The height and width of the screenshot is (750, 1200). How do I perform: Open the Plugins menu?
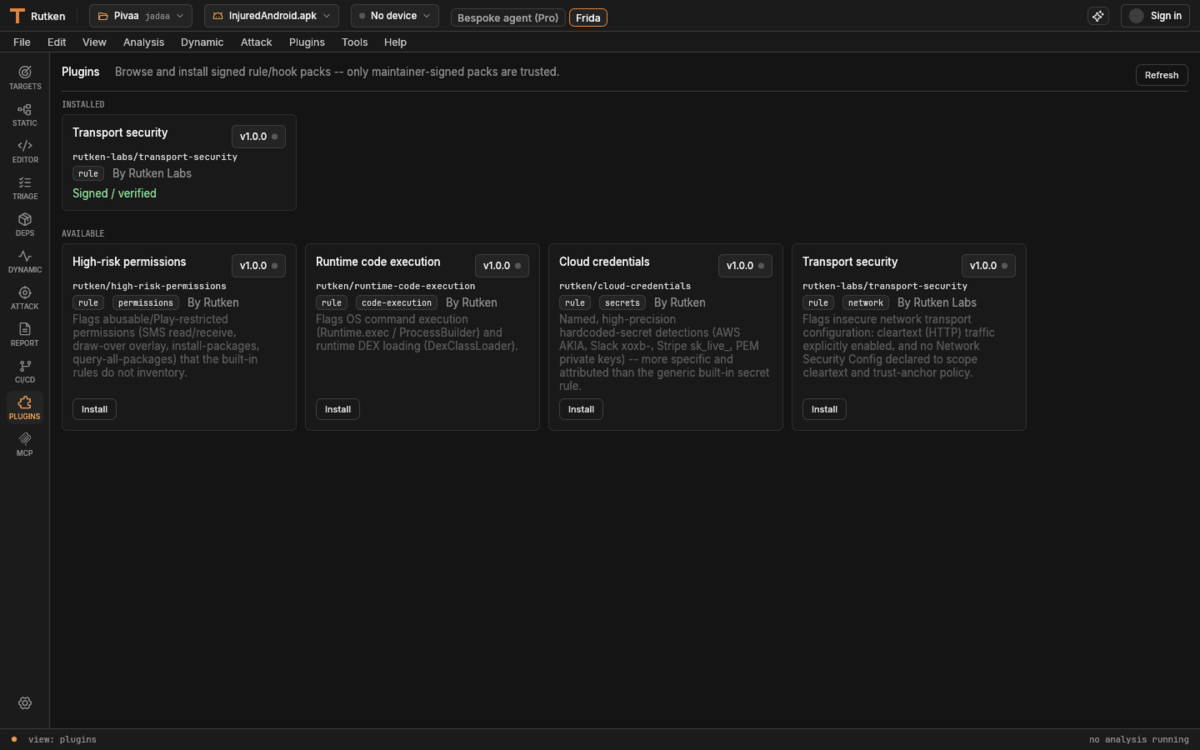307,42
